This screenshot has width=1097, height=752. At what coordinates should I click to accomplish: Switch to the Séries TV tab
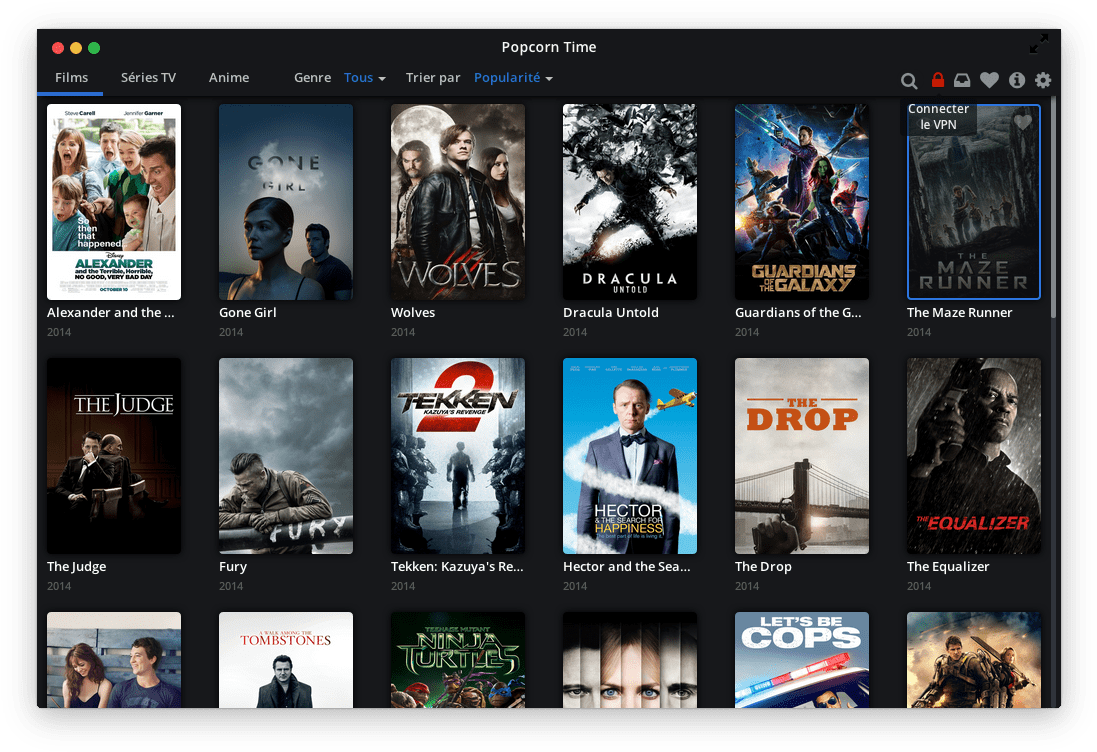[148, 77]
